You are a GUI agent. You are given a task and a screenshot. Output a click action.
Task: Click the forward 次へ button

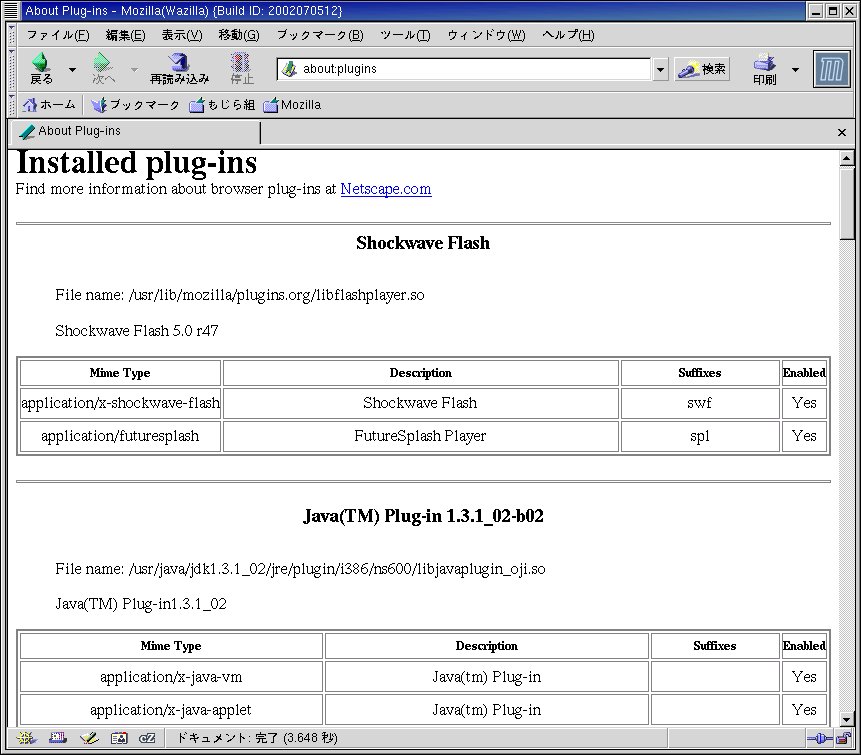click(103, 69)
